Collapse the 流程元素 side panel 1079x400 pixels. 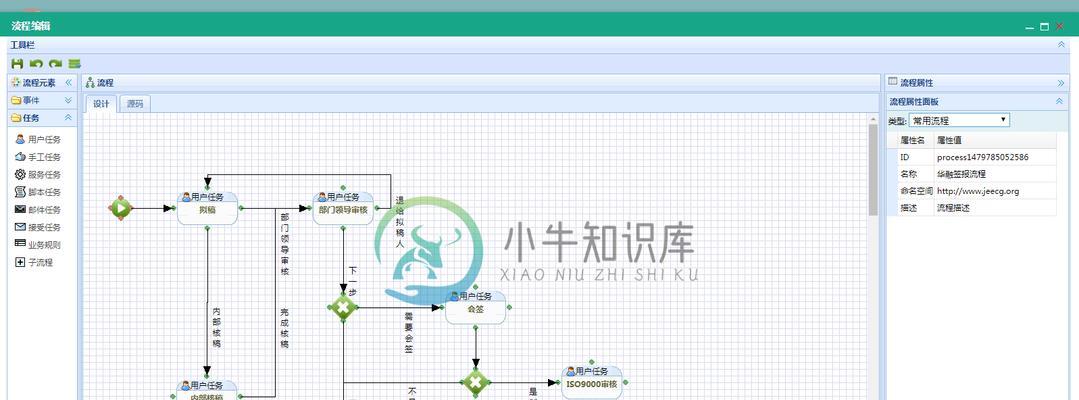[x=68, y=83]
